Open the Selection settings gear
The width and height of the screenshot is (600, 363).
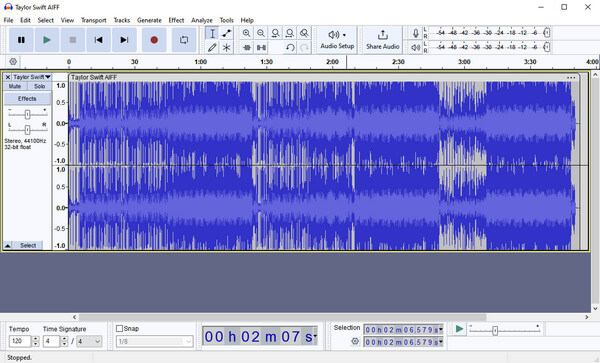pyautogui.click(x=355, y=341)
